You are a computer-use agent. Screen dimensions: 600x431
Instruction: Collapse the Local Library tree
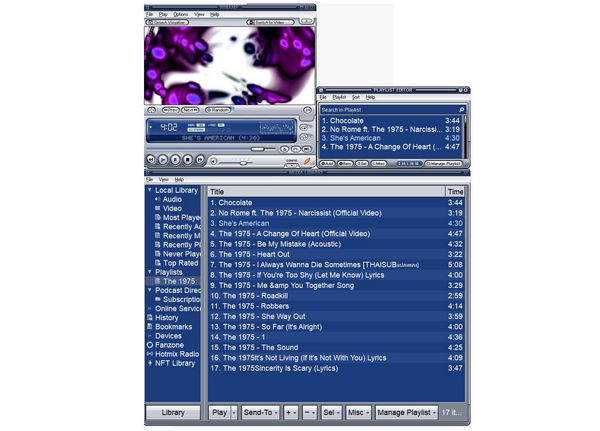150,190
